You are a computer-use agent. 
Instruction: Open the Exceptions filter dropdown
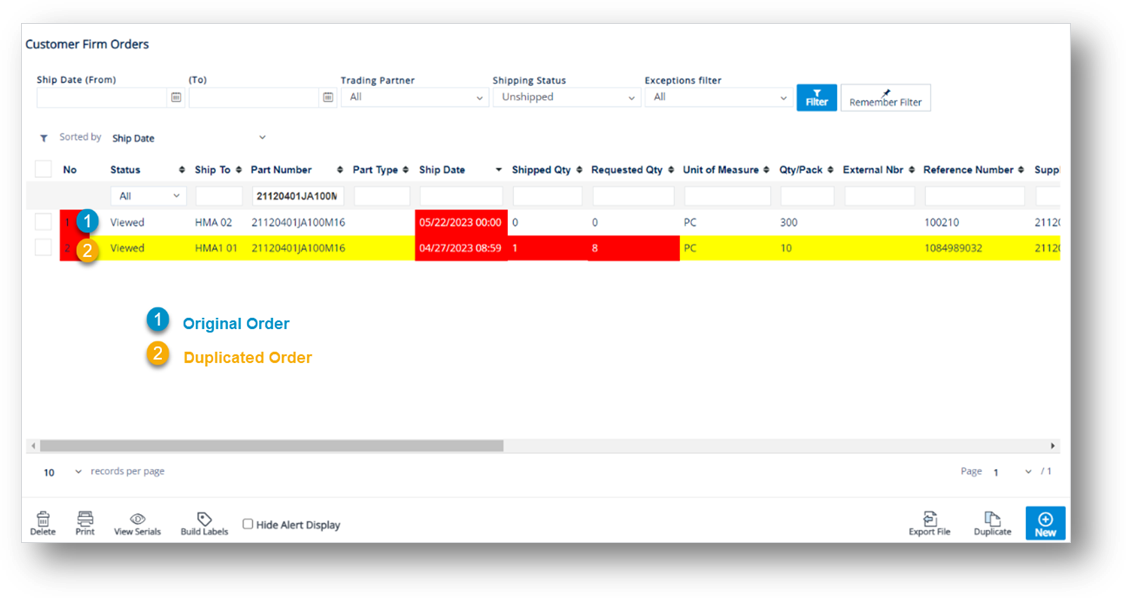[719, 97]
